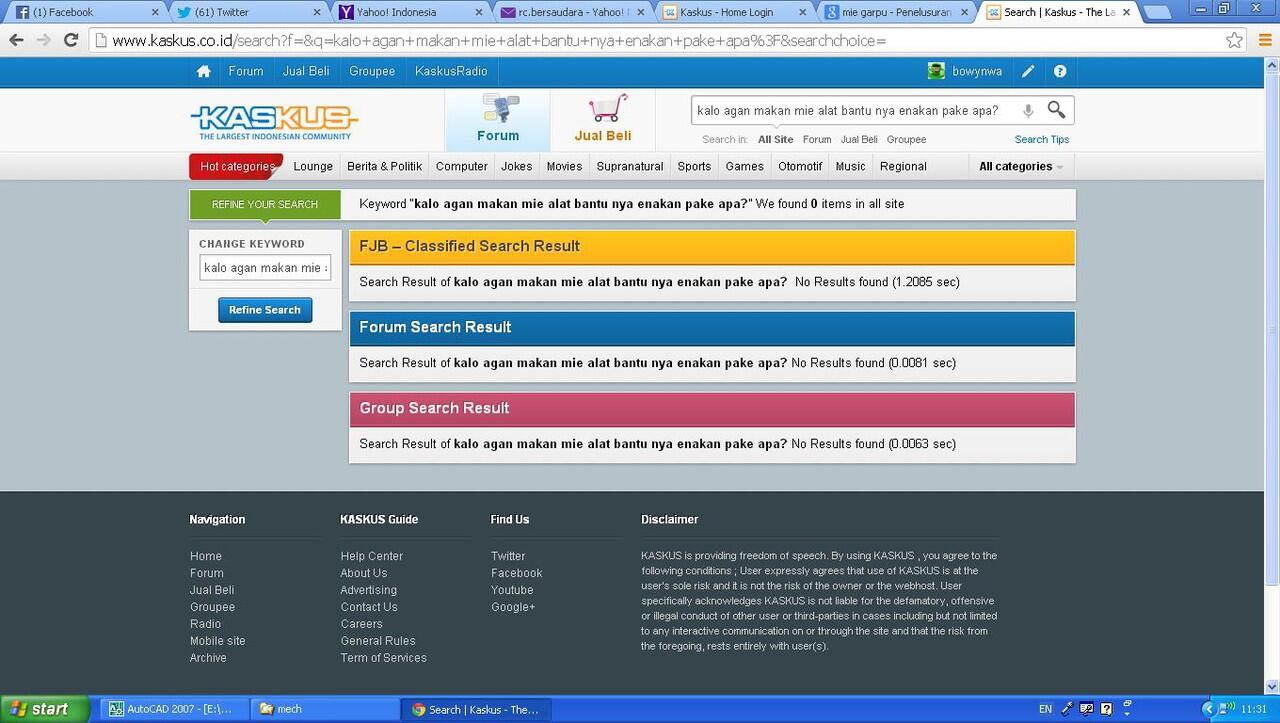Switch to the mie garpu - Penelusuran tab
Screen dimensions: 1280x723
(x=894, y=13)
